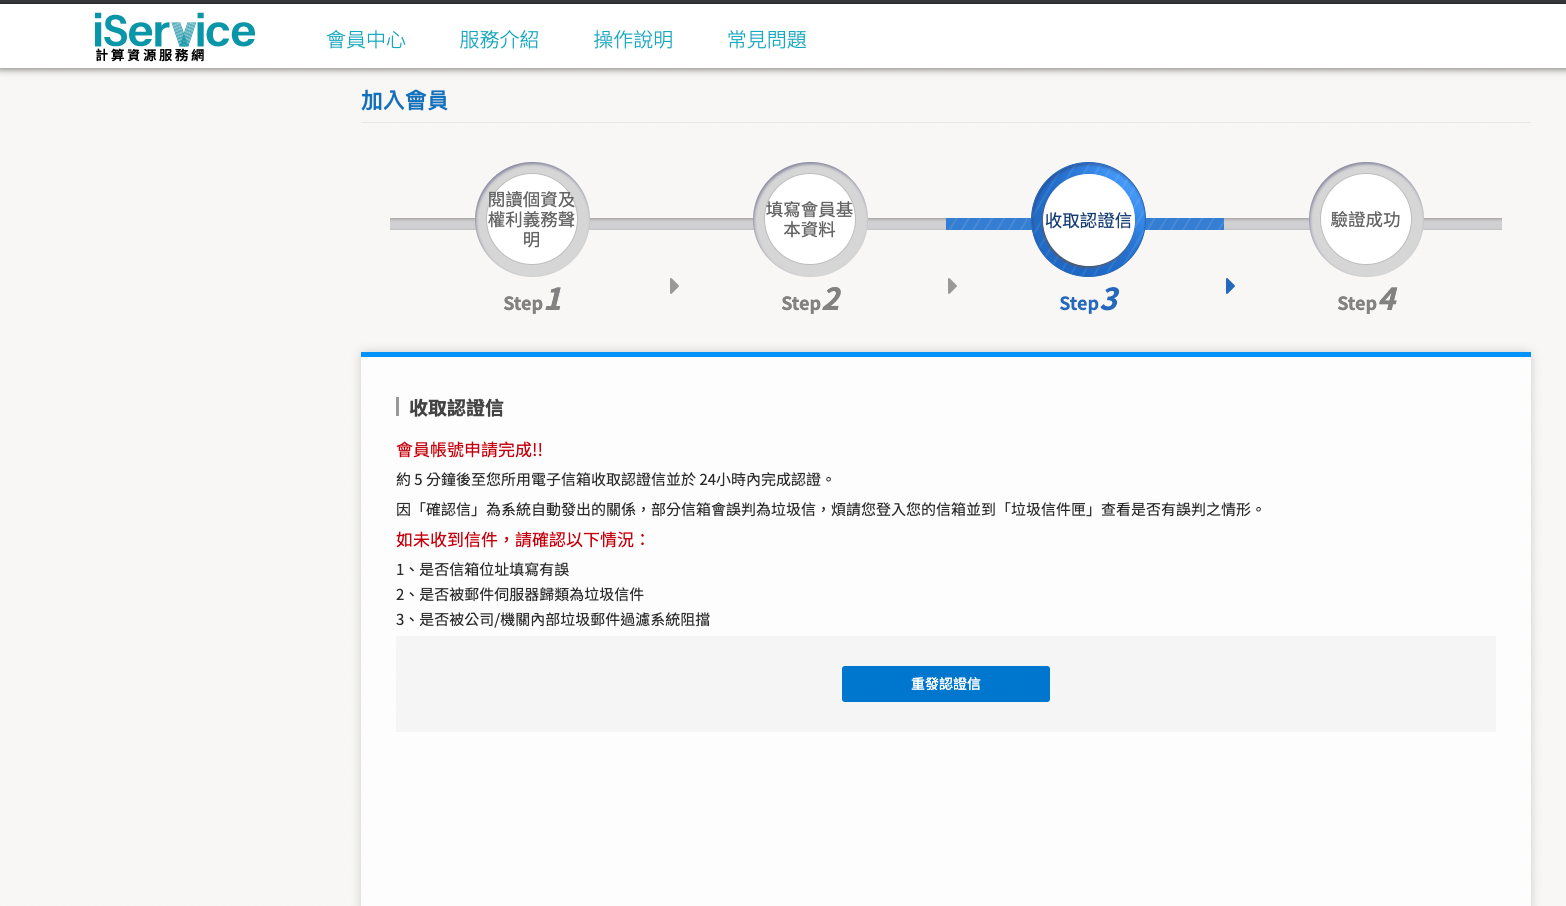This screenshot has height=906, width=1566.
Task: Click the blue arrow after Step 3
Action: click(1230, 286)
